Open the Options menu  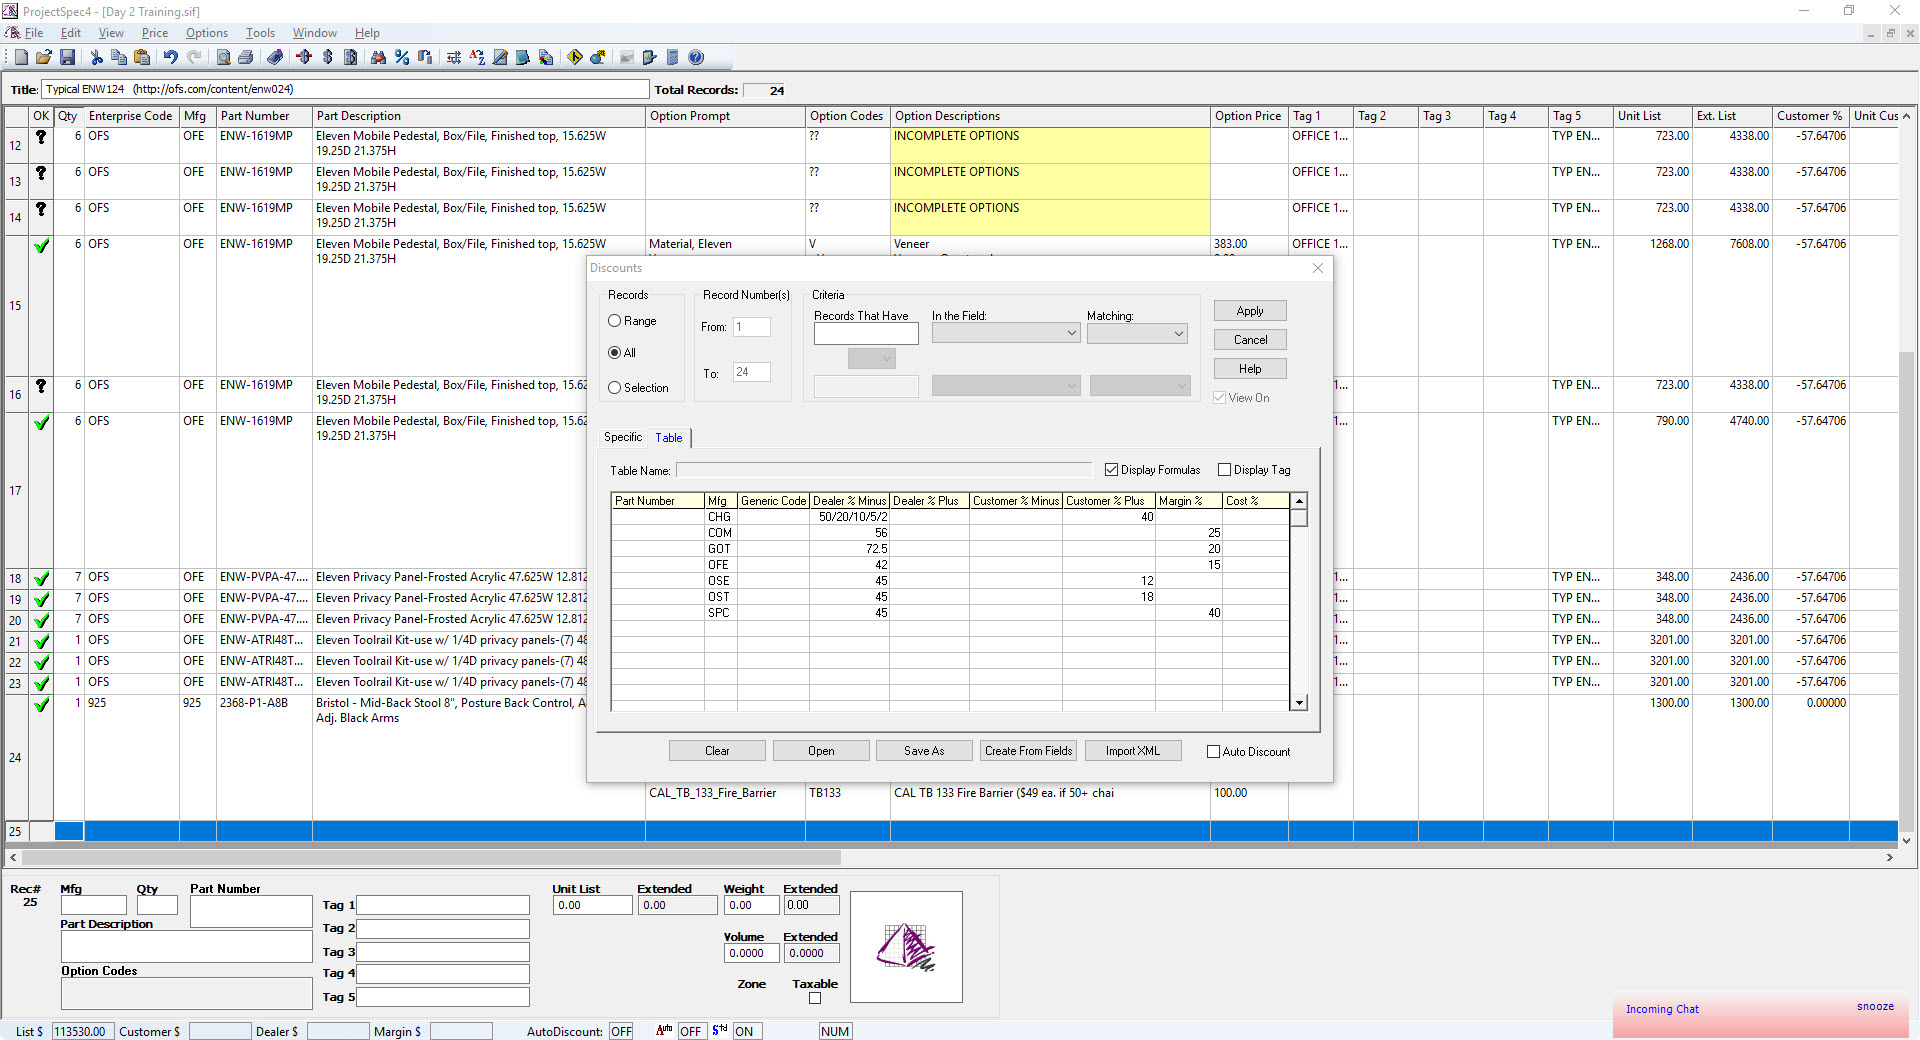[x=207, y=33]
